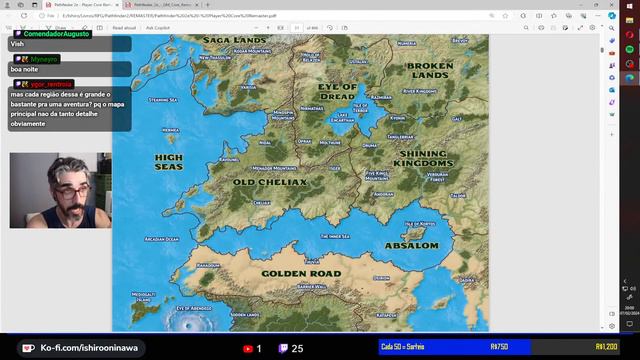Open browser extensions icon
Viewport: 640px width, 360px height.
tap(523, 16)
